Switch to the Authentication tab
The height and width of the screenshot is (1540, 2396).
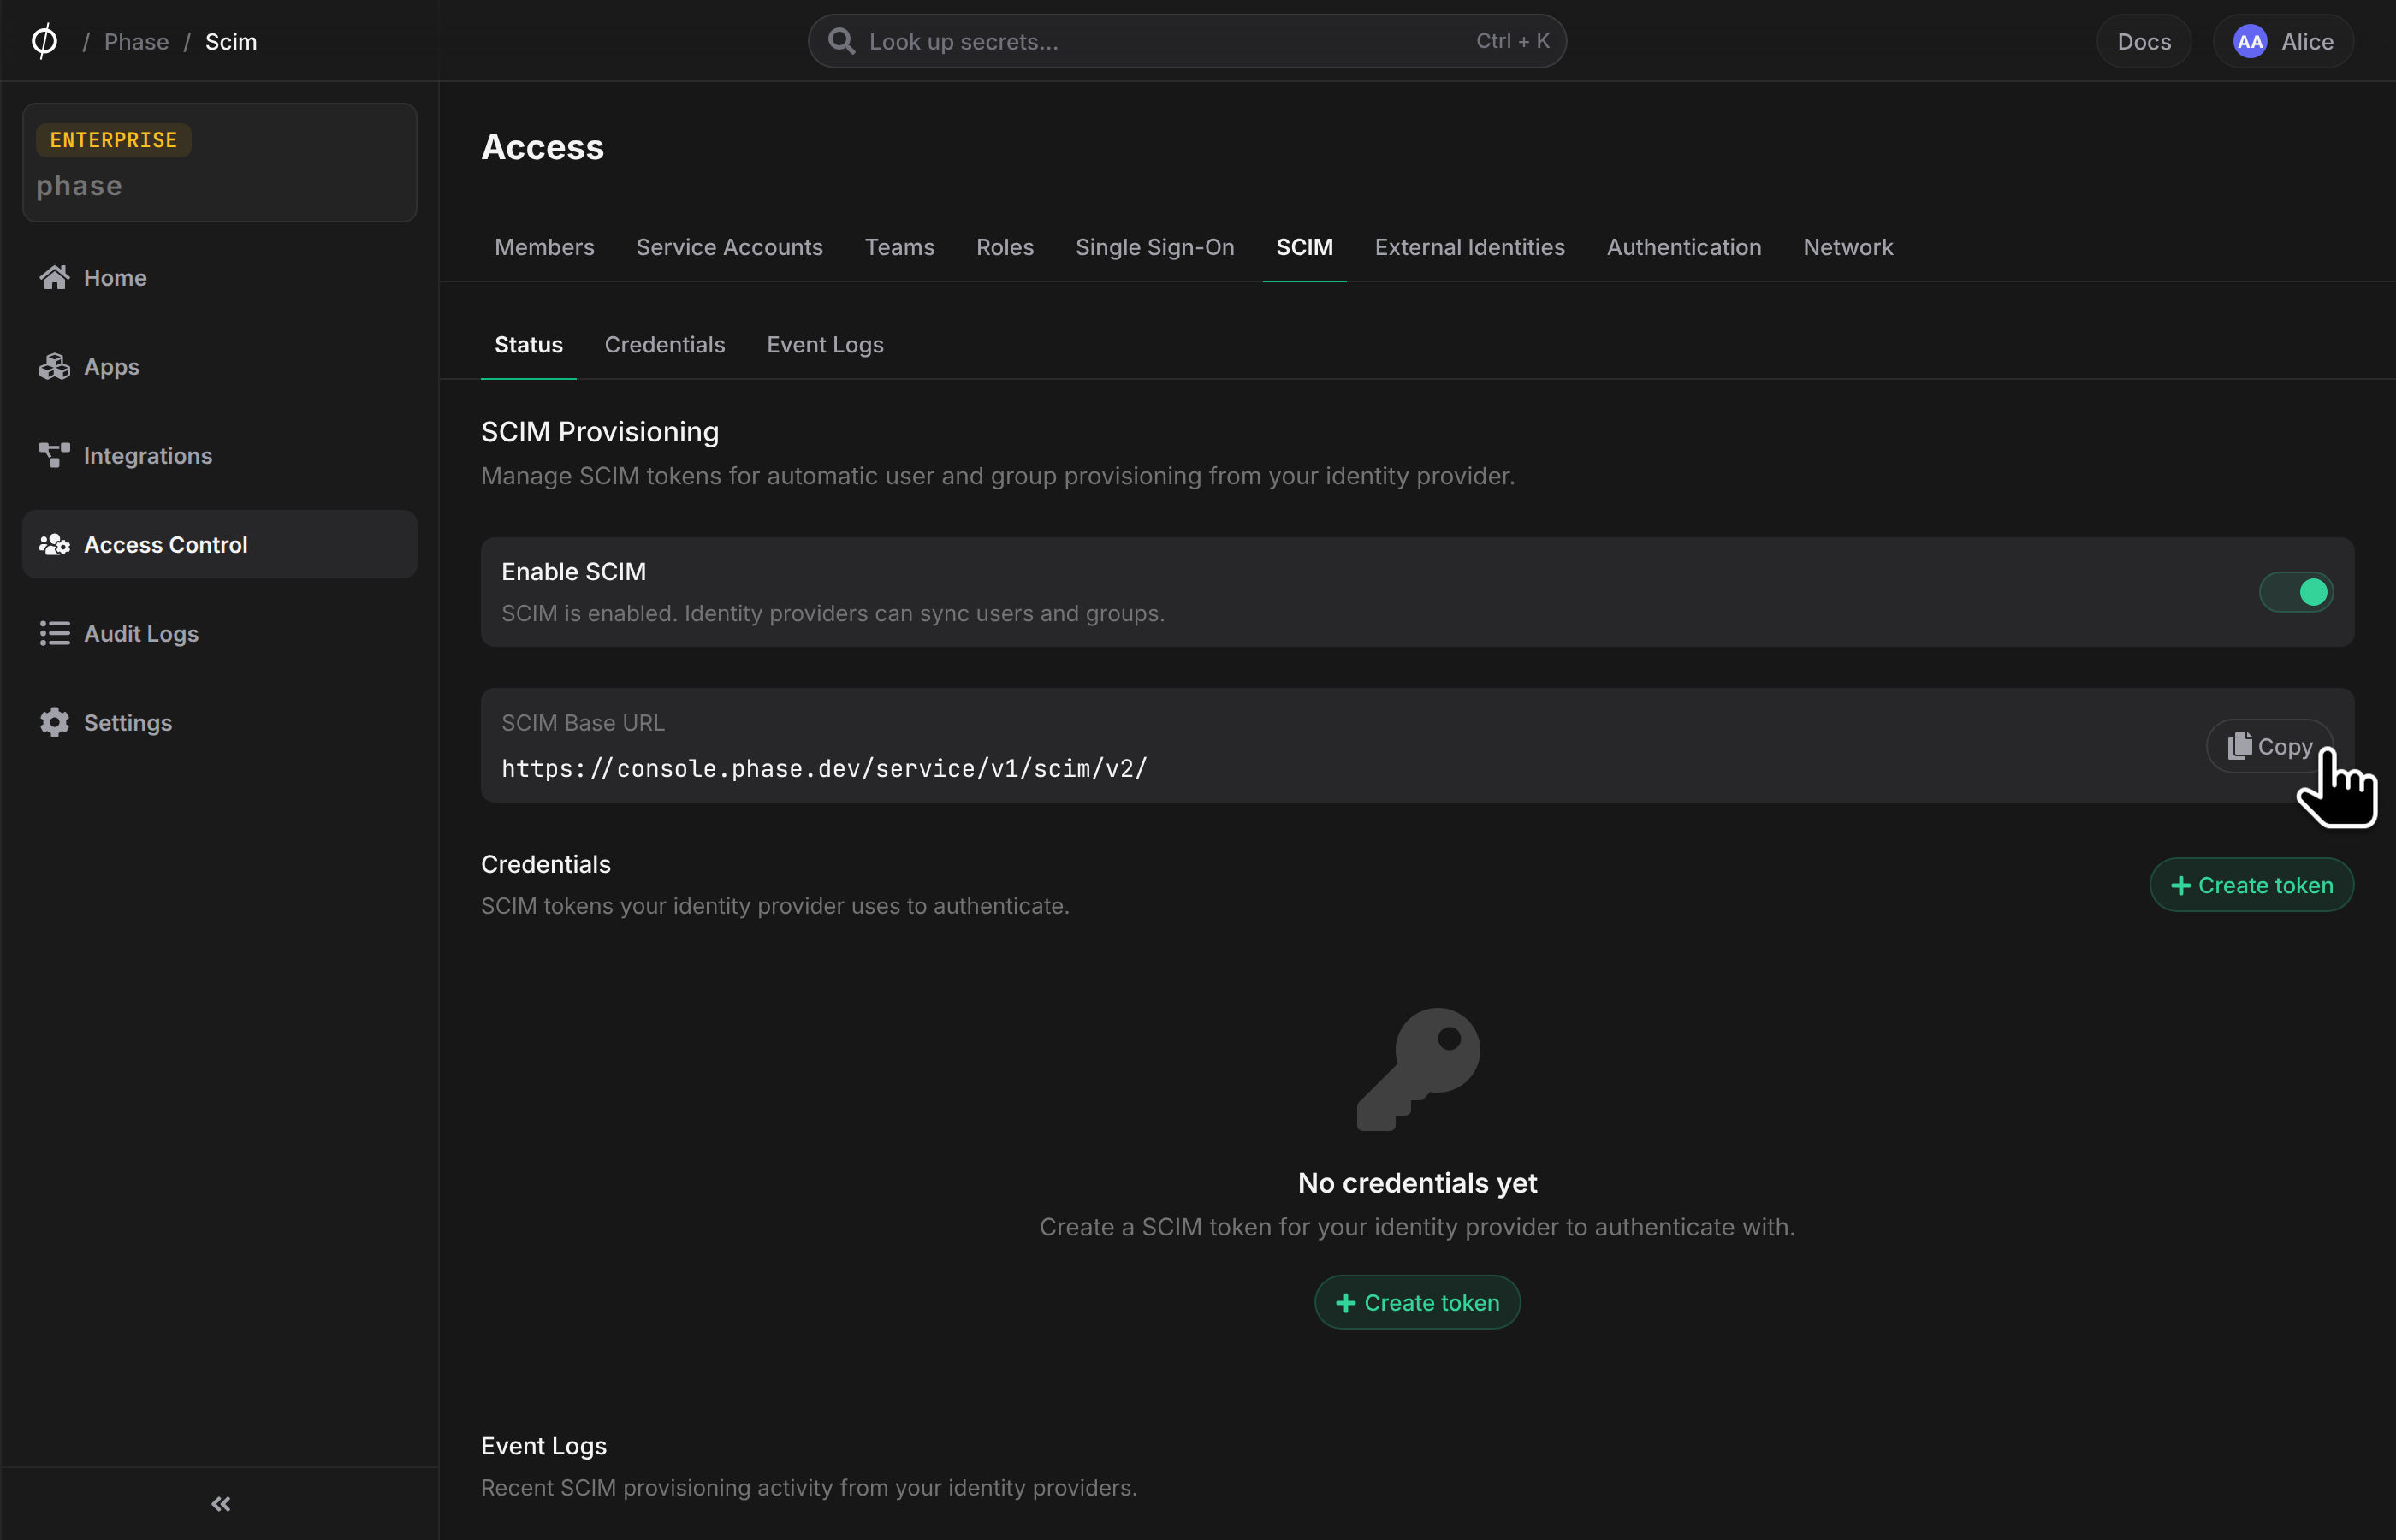1683,247
